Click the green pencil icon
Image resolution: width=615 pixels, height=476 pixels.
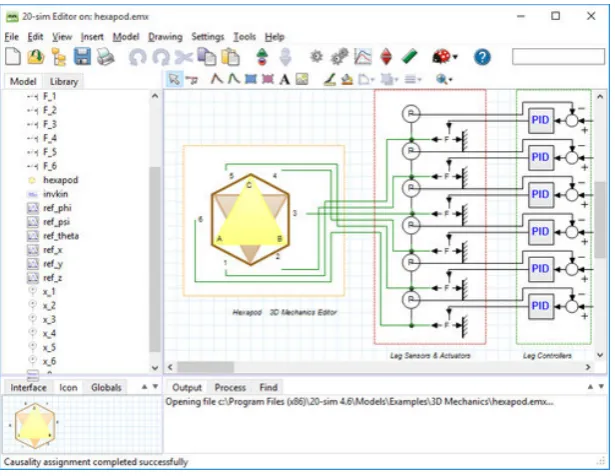click(x=409, y=57)
